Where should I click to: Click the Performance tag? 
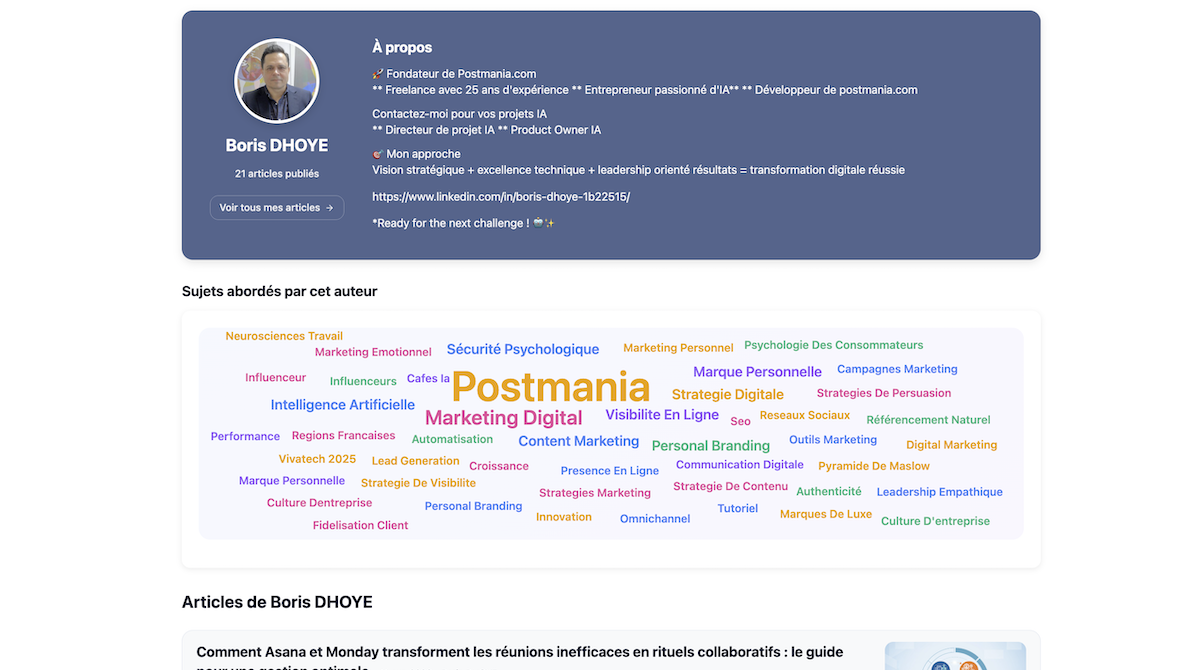(245, 436)
